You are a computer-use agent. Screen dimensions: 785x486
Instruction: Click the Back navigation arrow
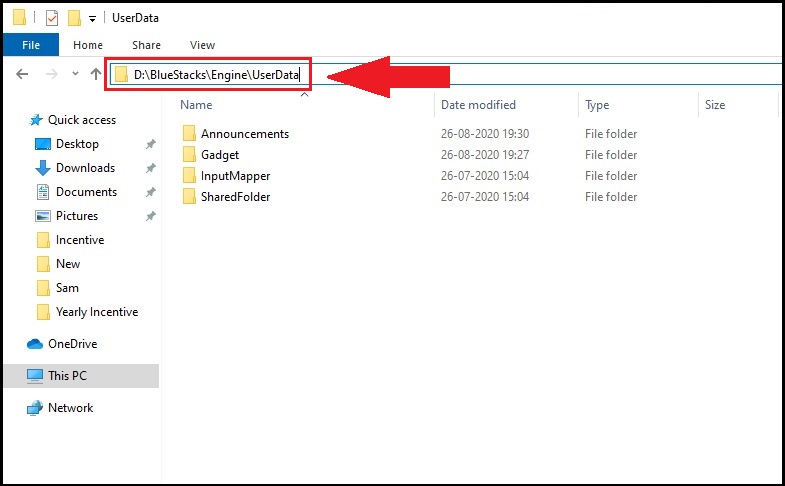(22, 75)
